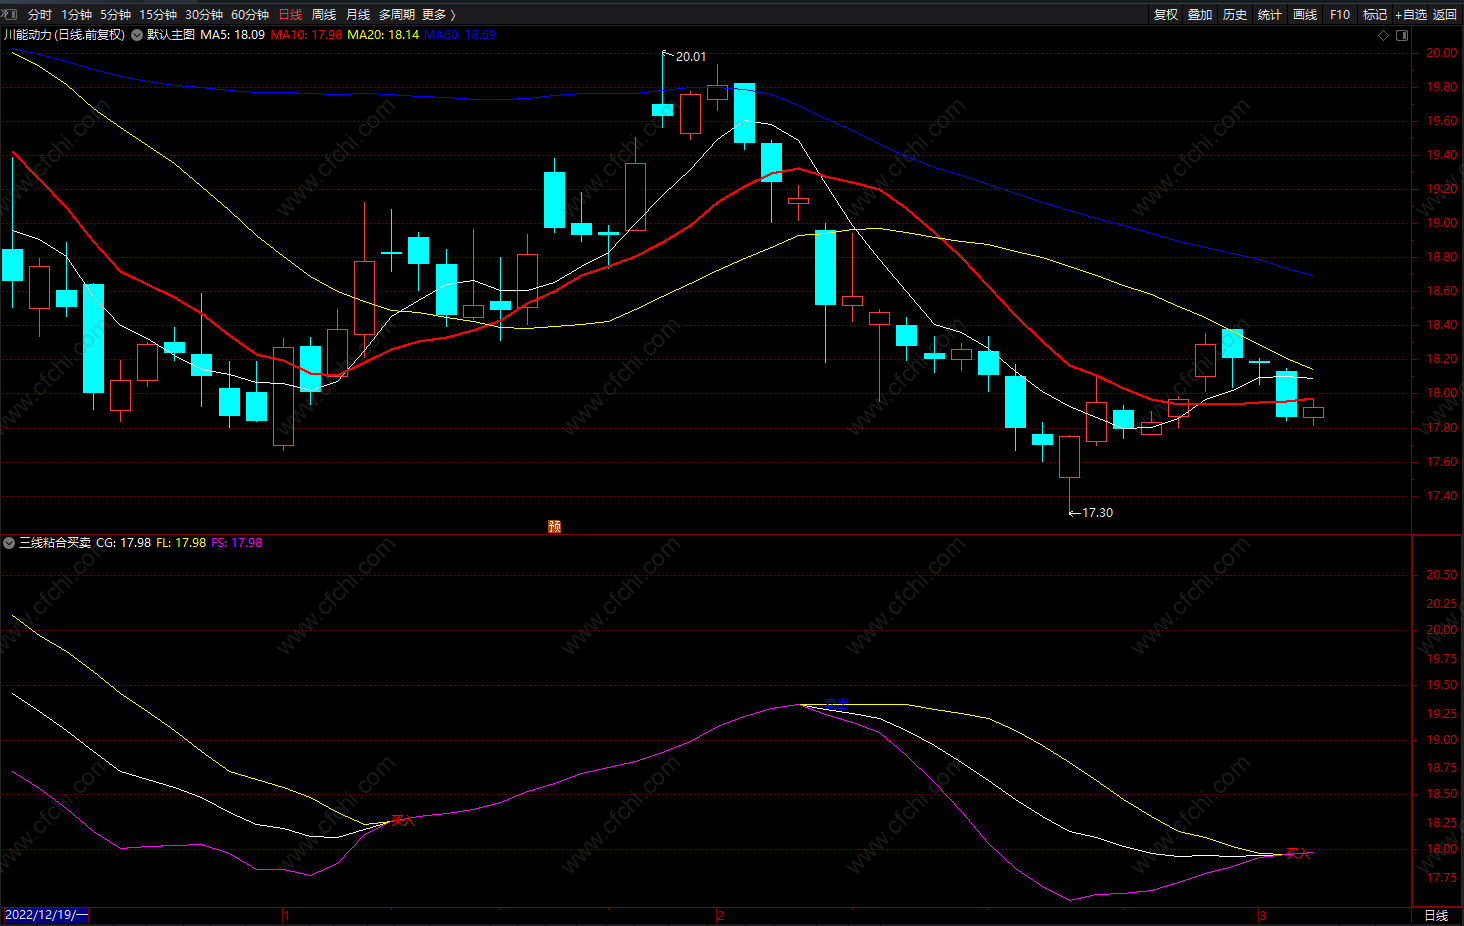Add stock to watchlist via +自选
The height and width of the screenshot is (926, 1464).
tap(1411, 15)
